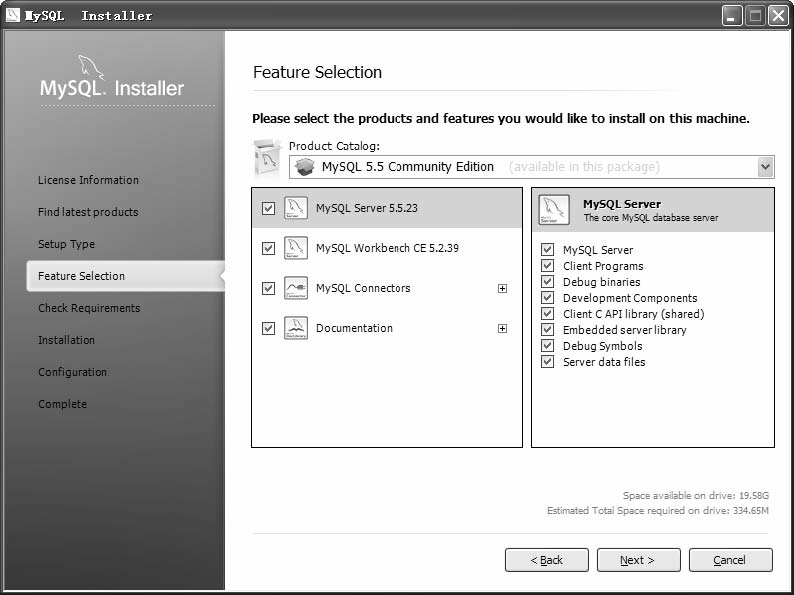Viewport: 794px width, 595px height.
Task: Expand the MySQL Connectors plus node
Action: pyautogui.click(x=502, y=288)
